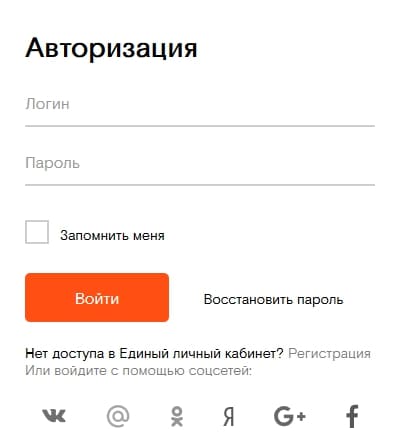Click the Или войдите с помощью соцсетей text
395x442 pixels.
tap(138, 371)
